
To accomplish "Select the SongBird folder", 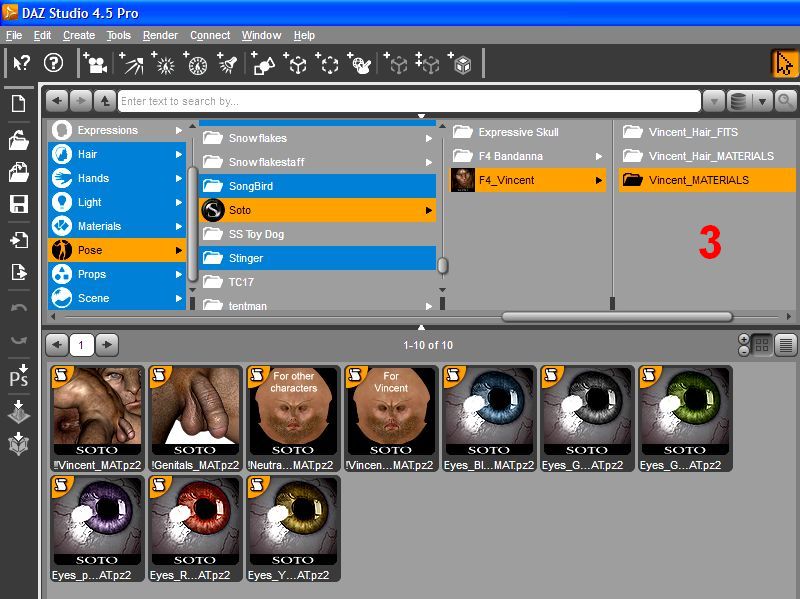I will (317, 186).
